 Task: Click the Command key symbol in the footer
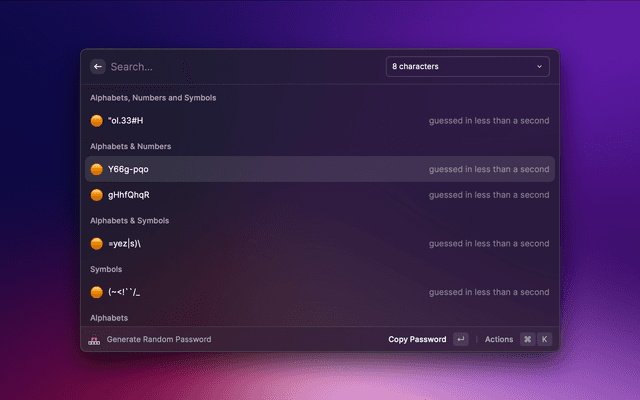point(527,340)
